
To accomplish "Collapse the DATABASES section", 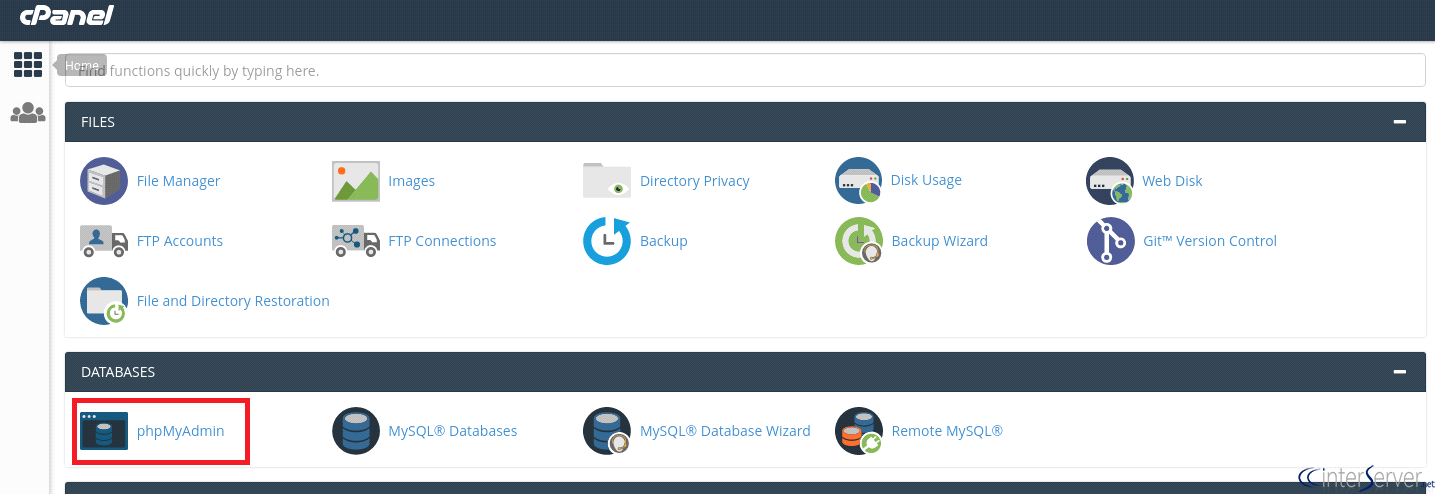I will pyautogui.click(x=1400, y=372).
